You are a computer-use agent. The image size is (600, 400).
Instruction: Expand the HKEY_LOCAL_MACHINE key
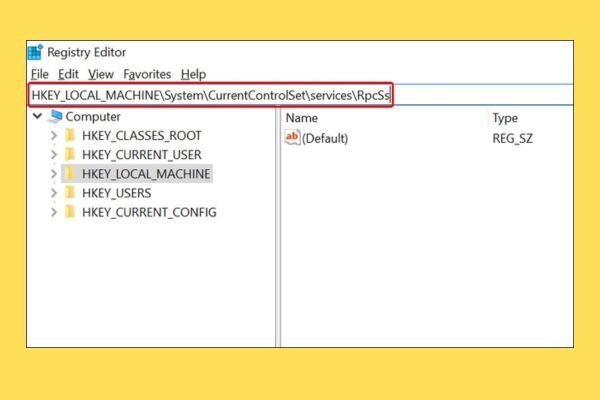tap(54, 174)
